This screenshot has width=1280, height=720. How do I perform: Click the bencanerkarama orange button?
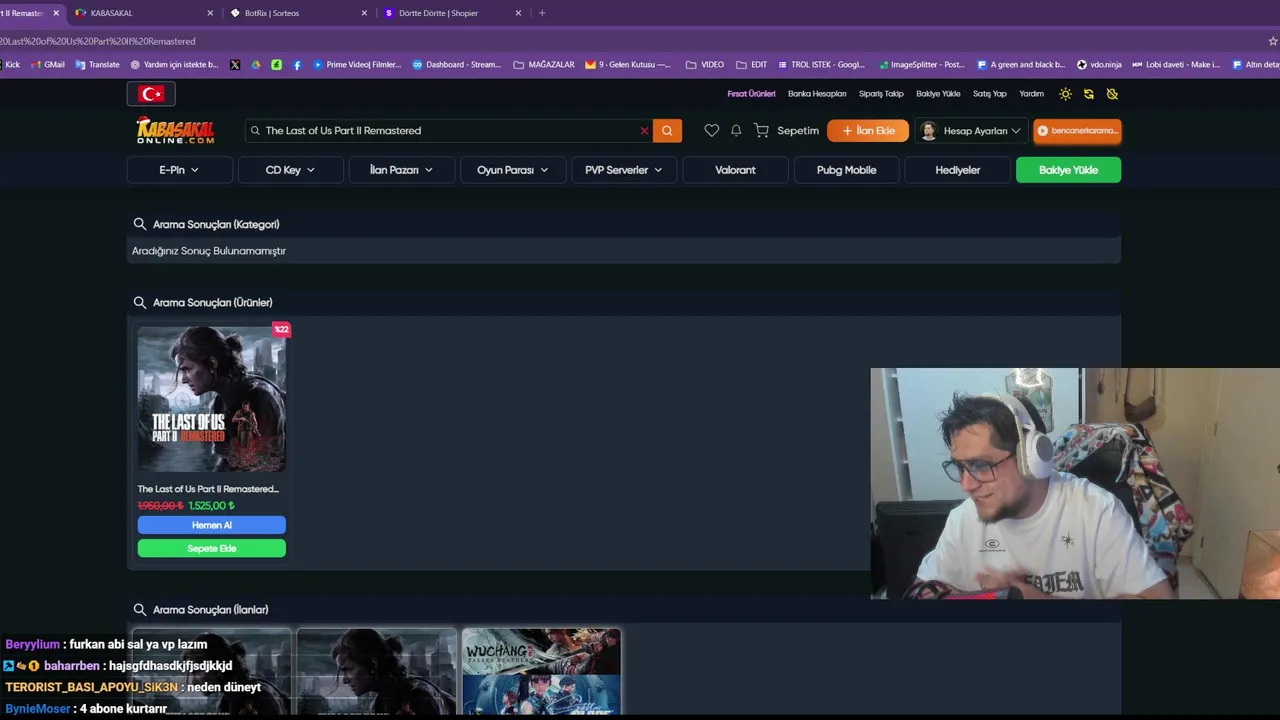tap(1077, 130)
